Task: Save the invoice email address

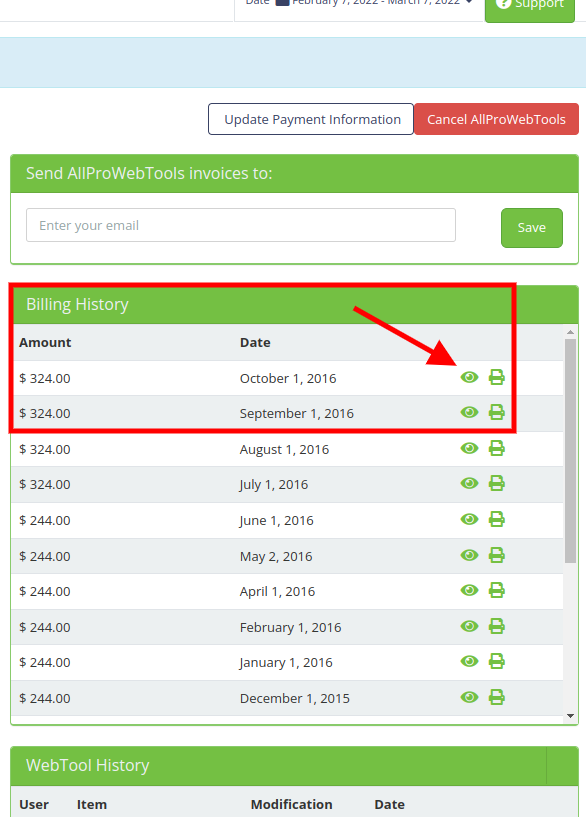Action: tap(532, 228)
